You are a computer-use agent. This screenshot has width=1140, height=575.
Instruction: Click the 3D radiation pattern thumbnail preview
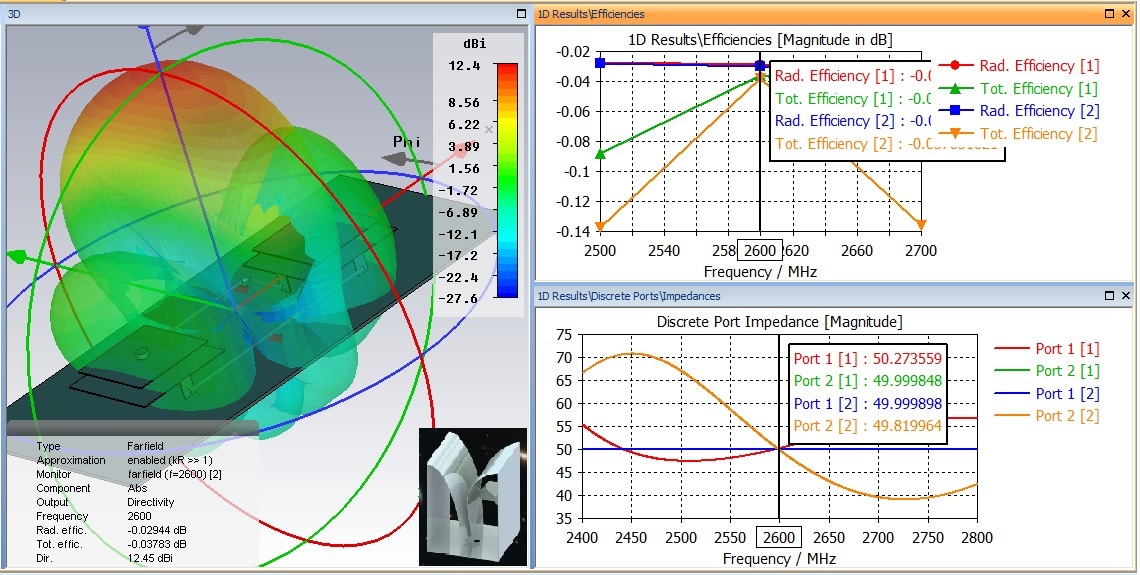point(473,496)
